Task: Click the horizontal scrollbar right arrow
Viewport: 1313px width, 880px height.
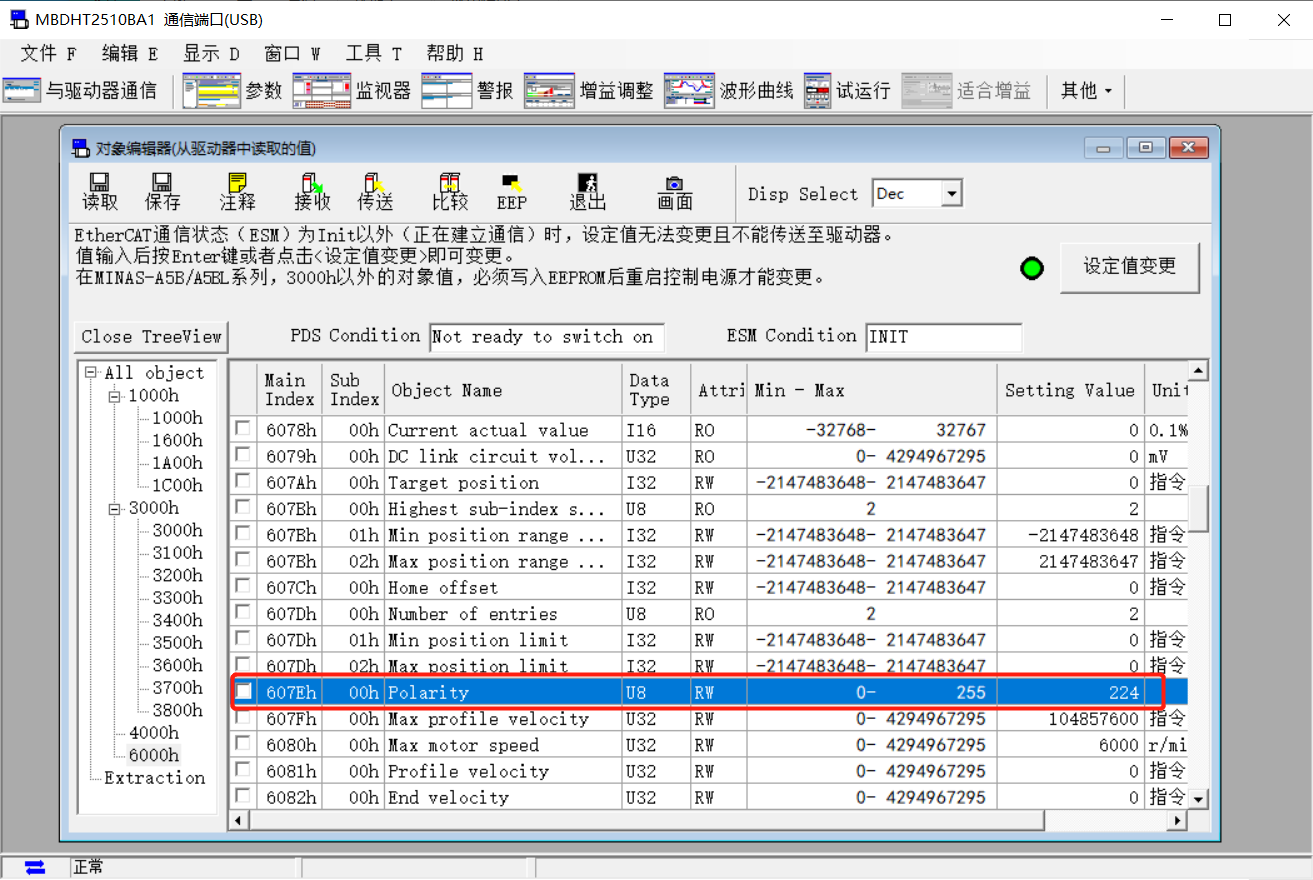Action: (x=1178, y=820)
